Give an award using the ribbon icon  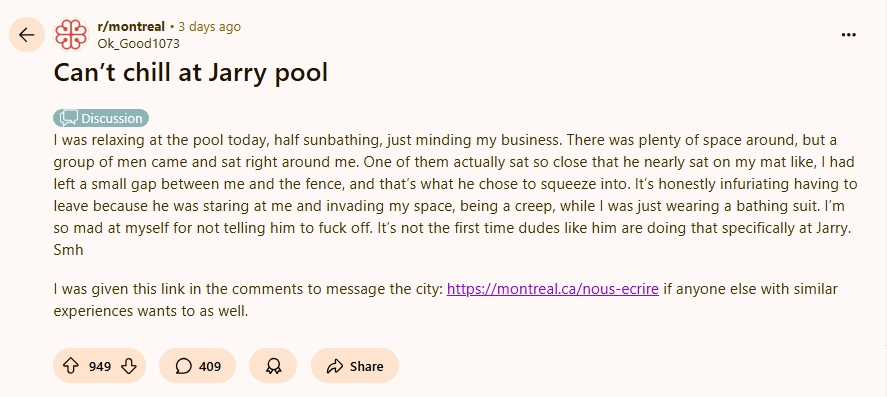click(x=273, y=366)
